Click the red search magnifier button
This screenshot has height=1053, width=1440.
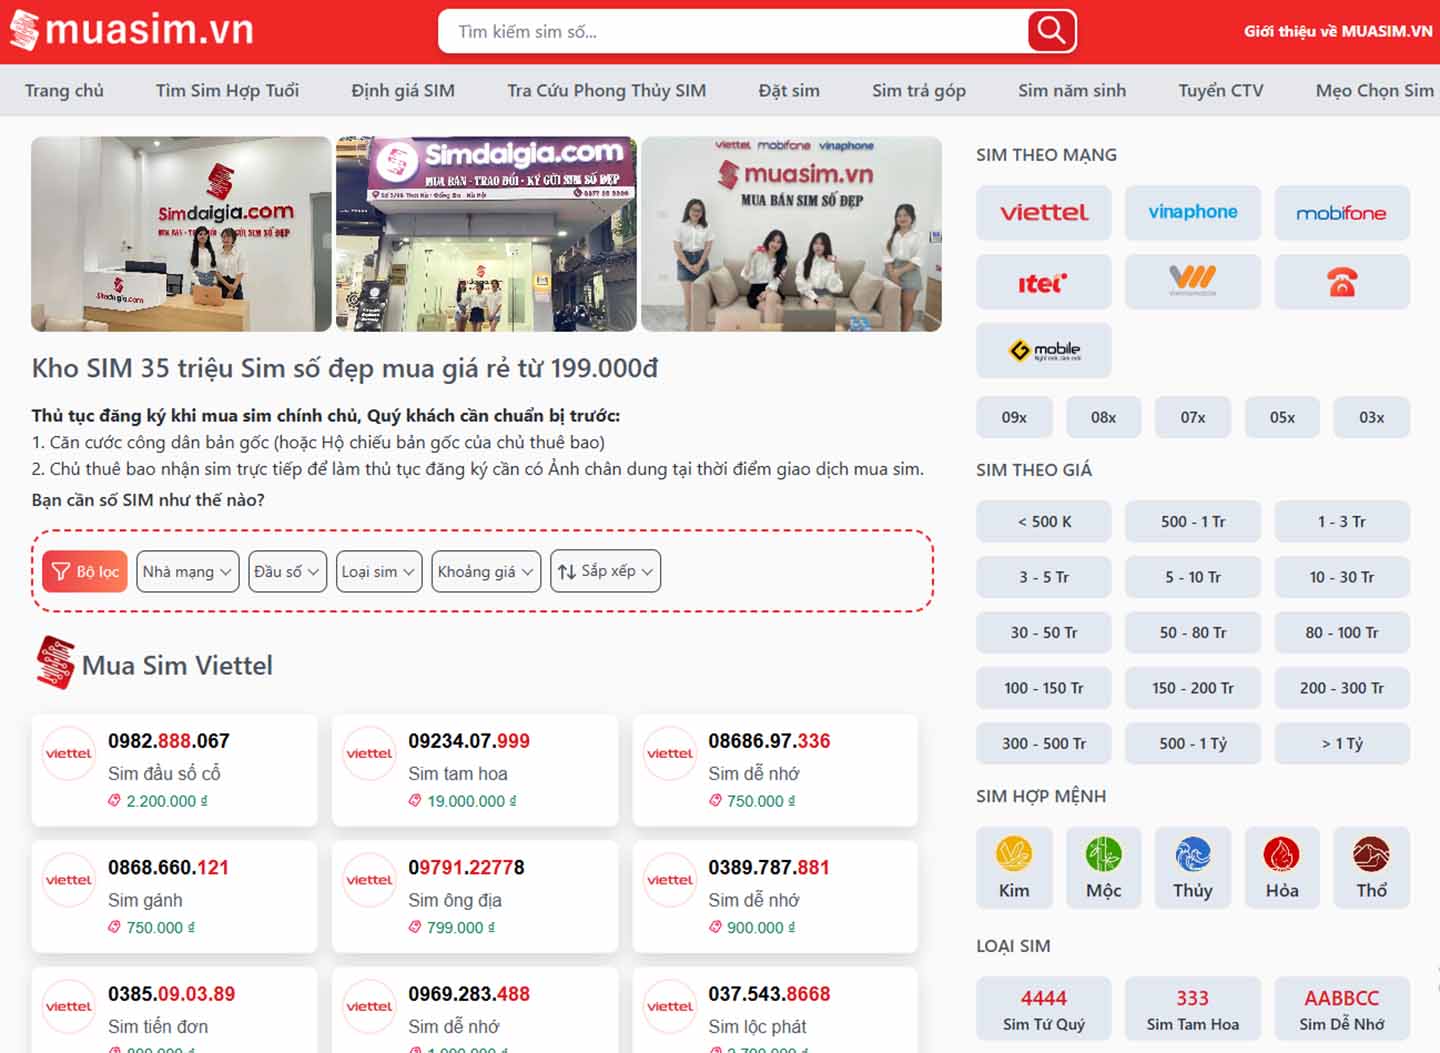pos(1051,31)
